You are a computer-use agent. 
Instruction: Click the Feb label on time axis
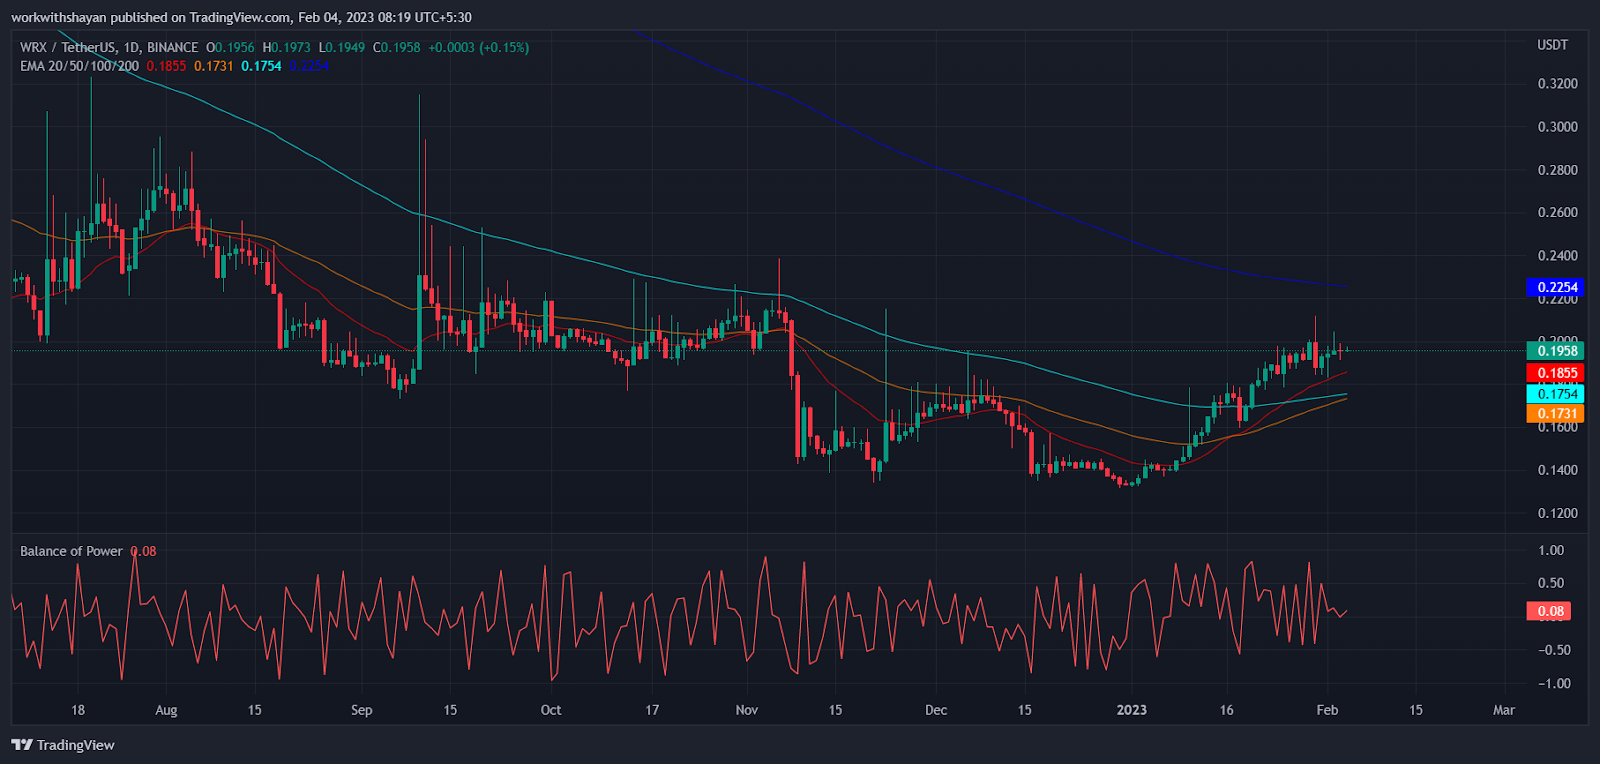click(x=1327, y=710)
